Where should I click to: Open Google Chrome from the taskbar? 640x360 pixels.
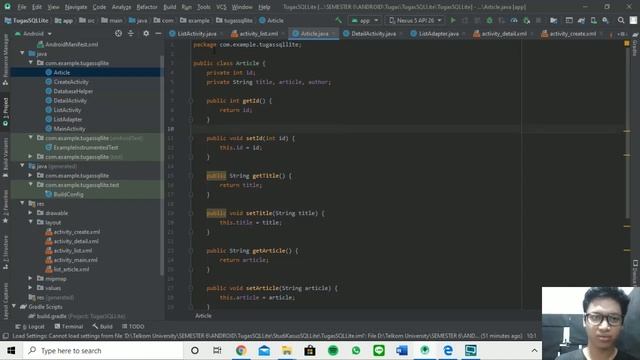(x=241, y=350)
